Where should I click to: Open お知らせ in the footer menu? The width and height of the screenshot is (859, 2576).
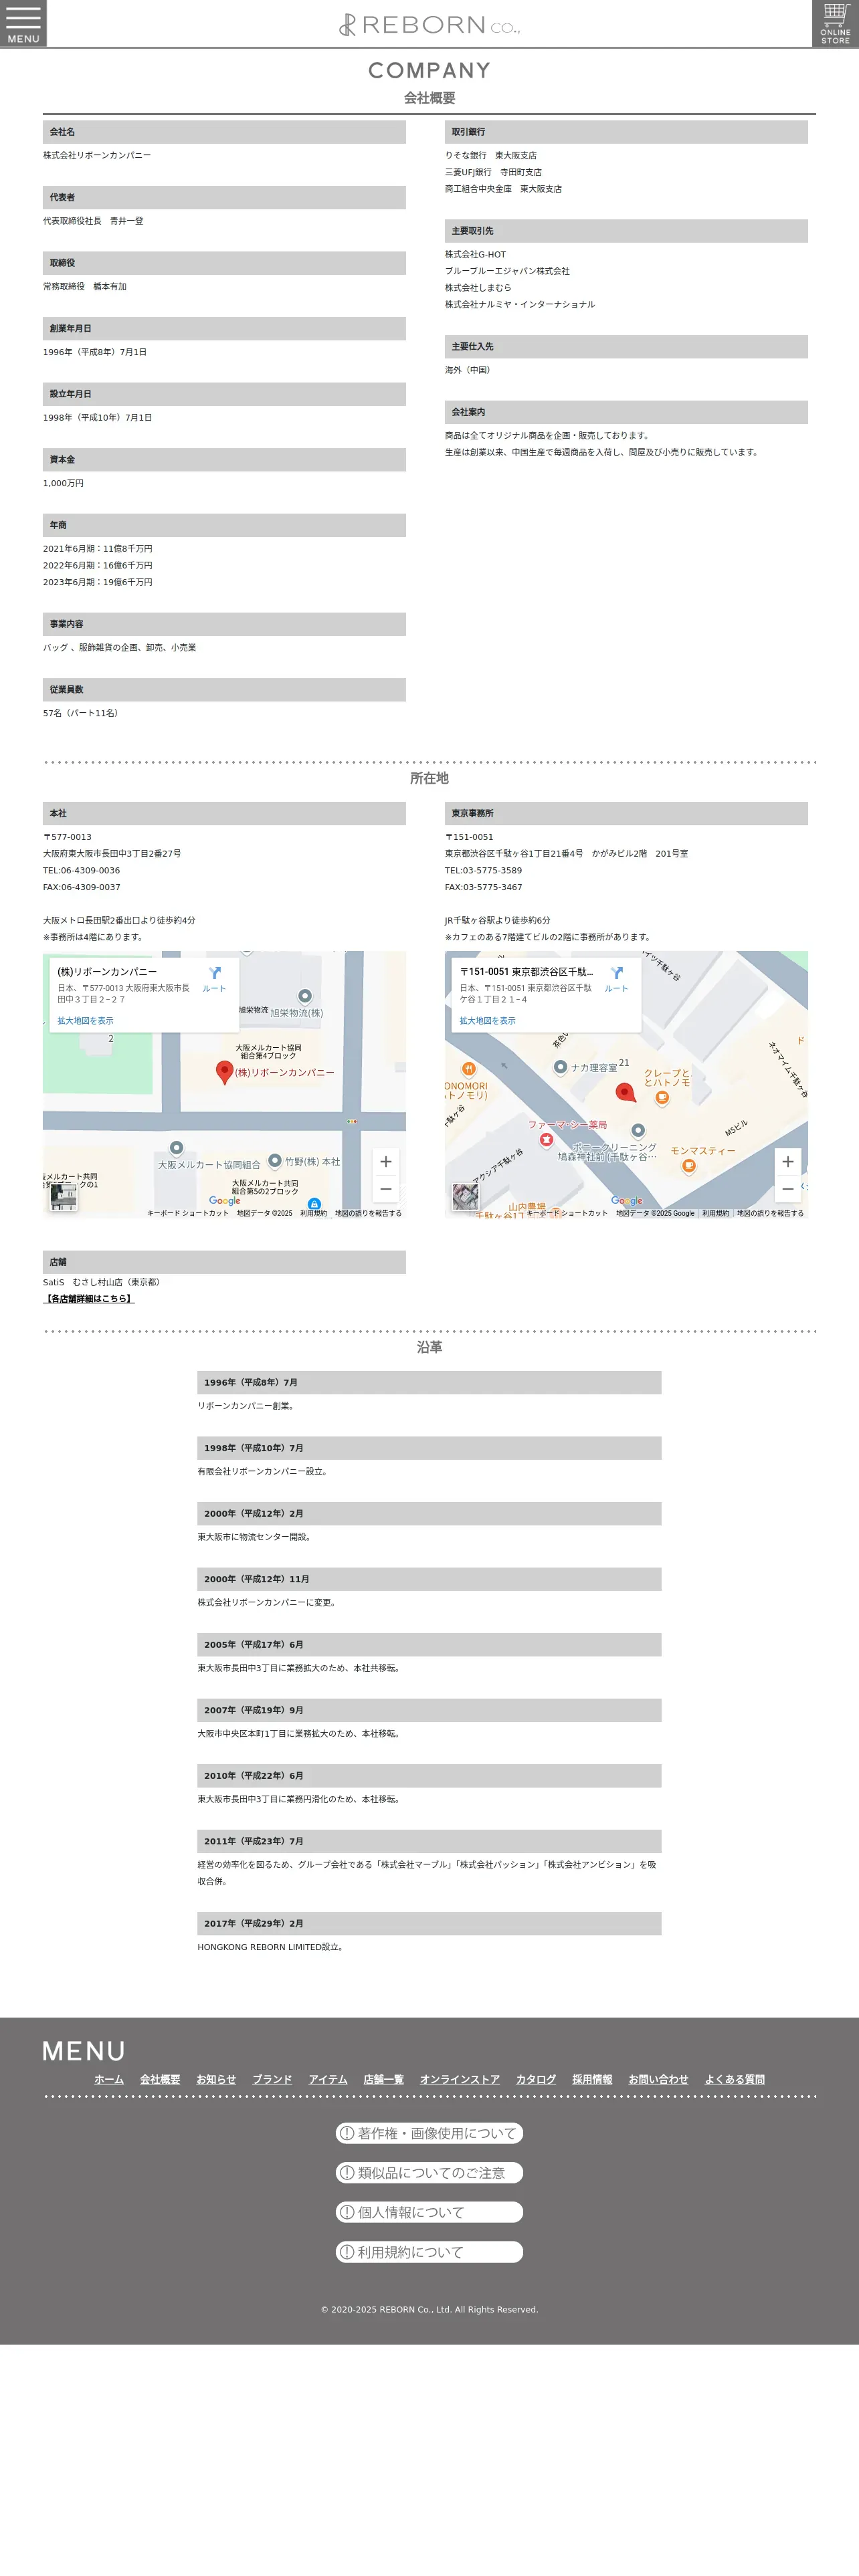tap(216, 2079)
